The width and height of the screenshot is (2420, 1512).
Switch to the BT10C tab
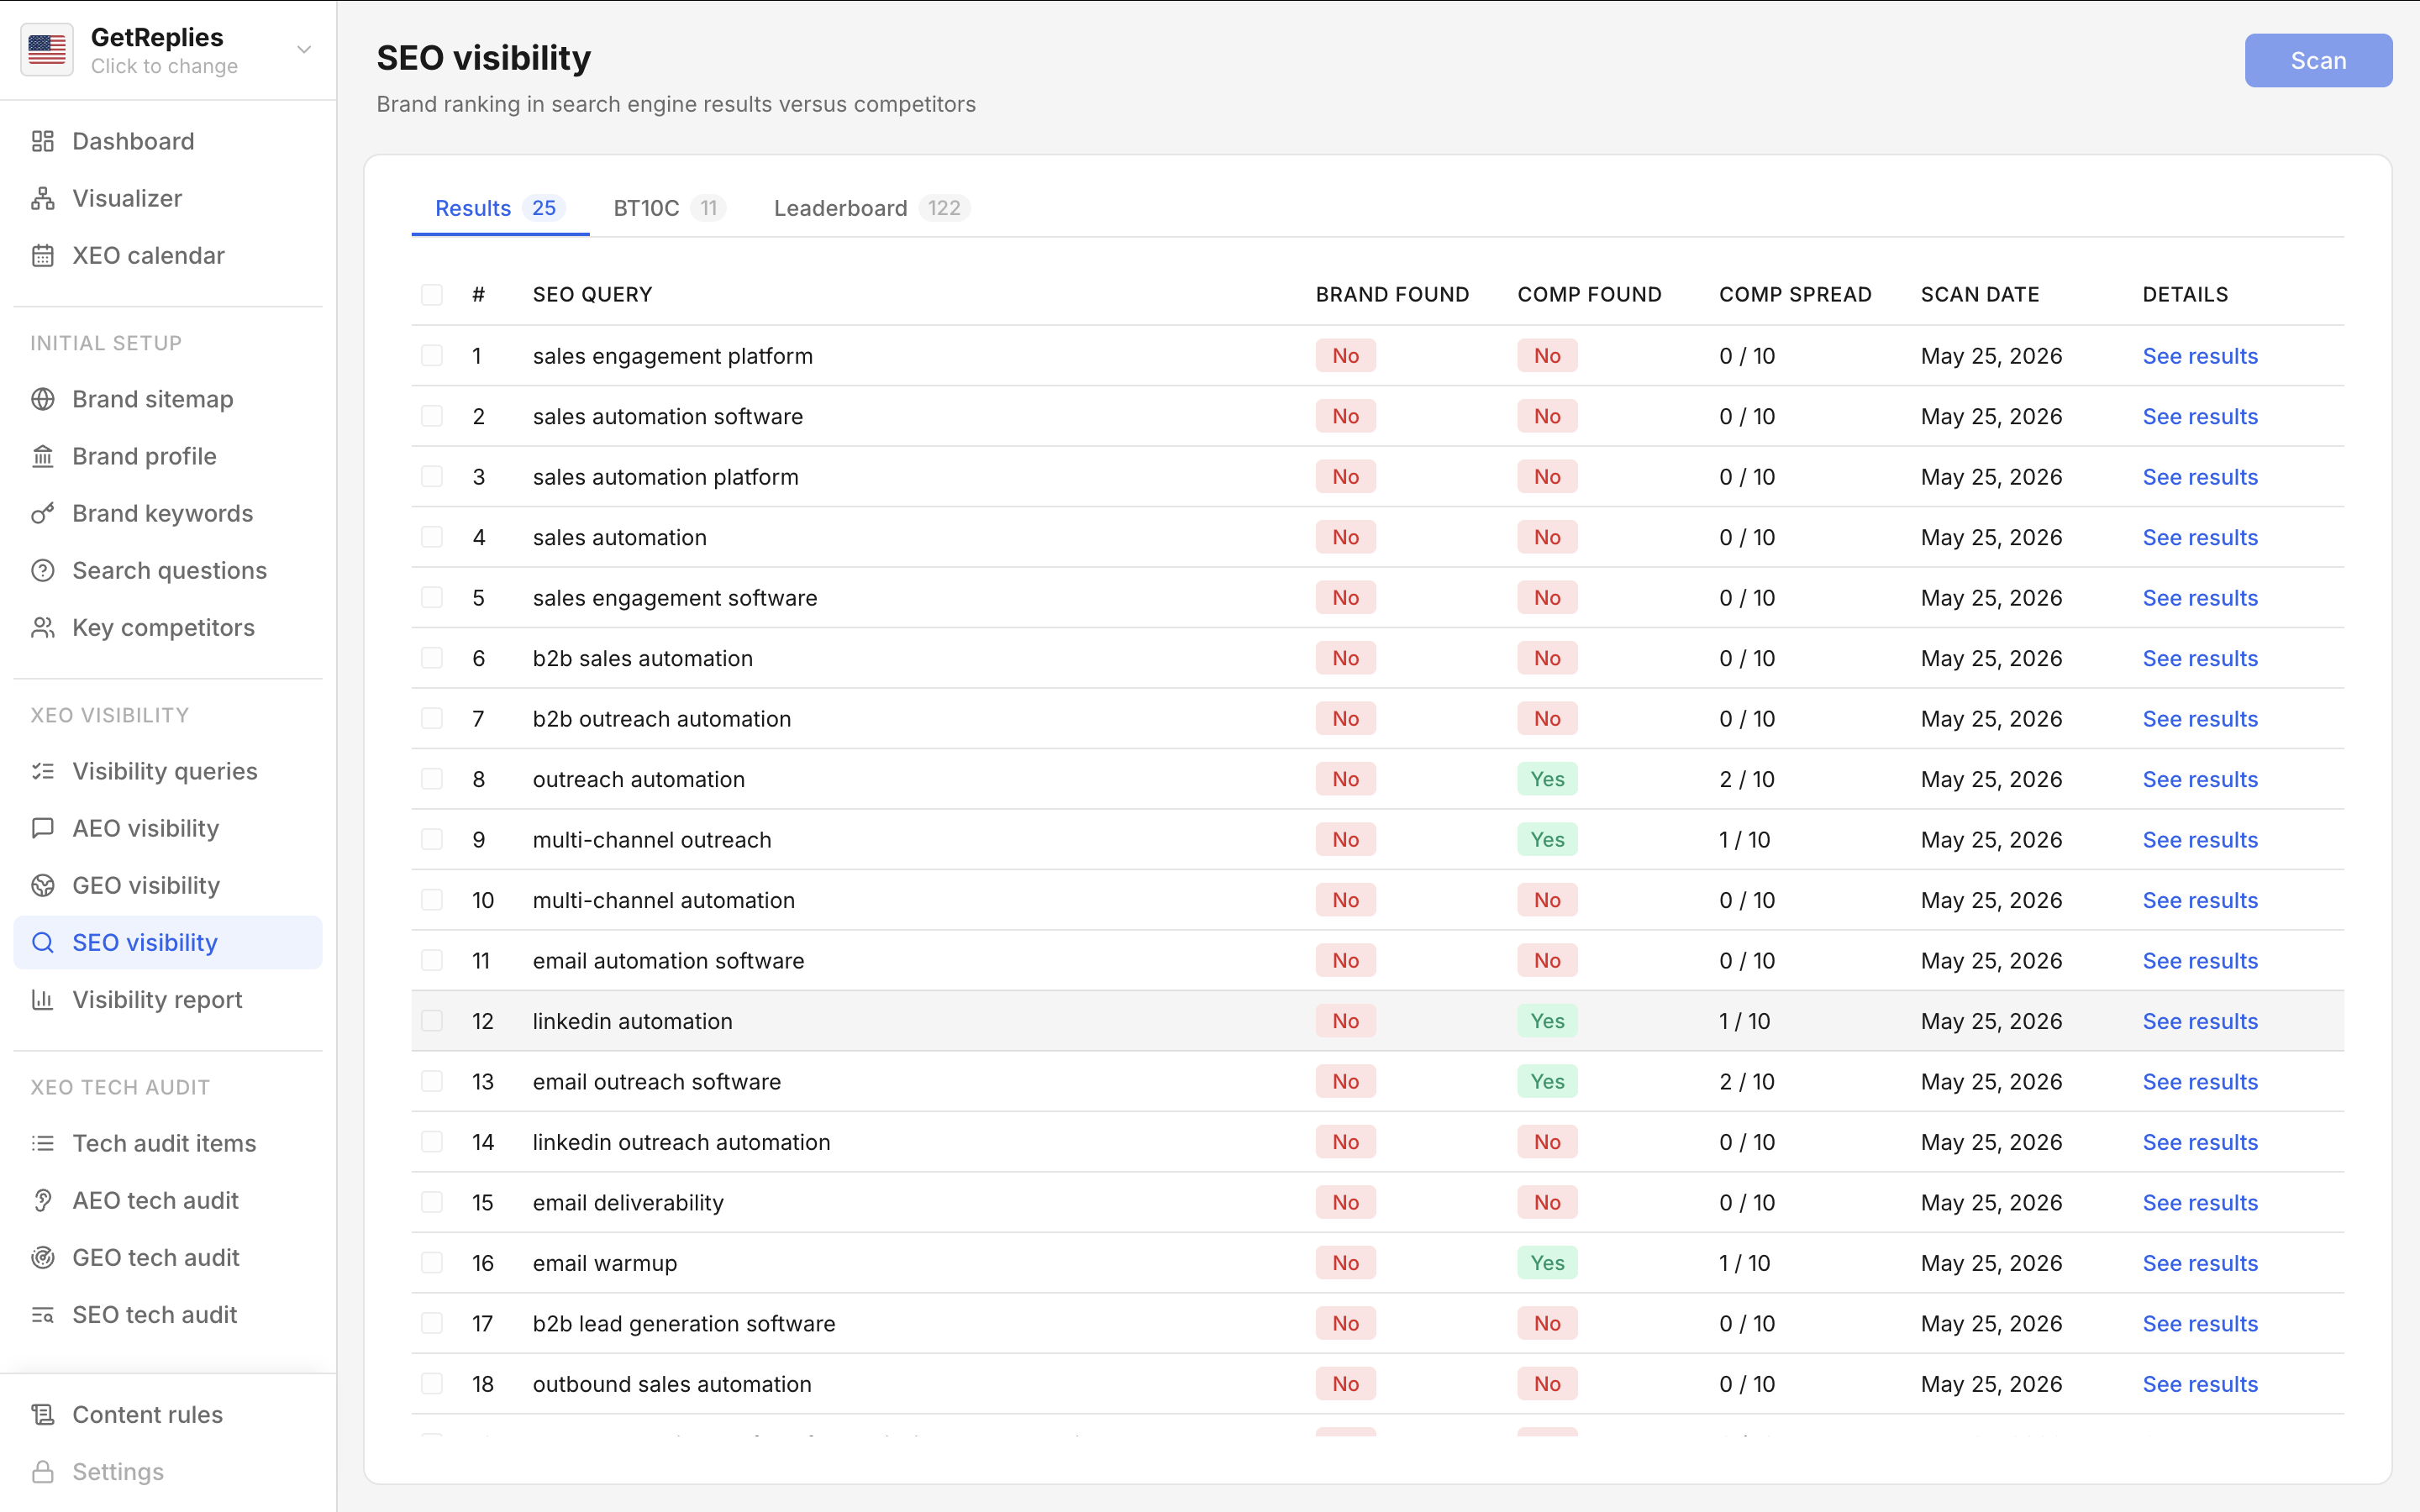click(x=669, y=208)
